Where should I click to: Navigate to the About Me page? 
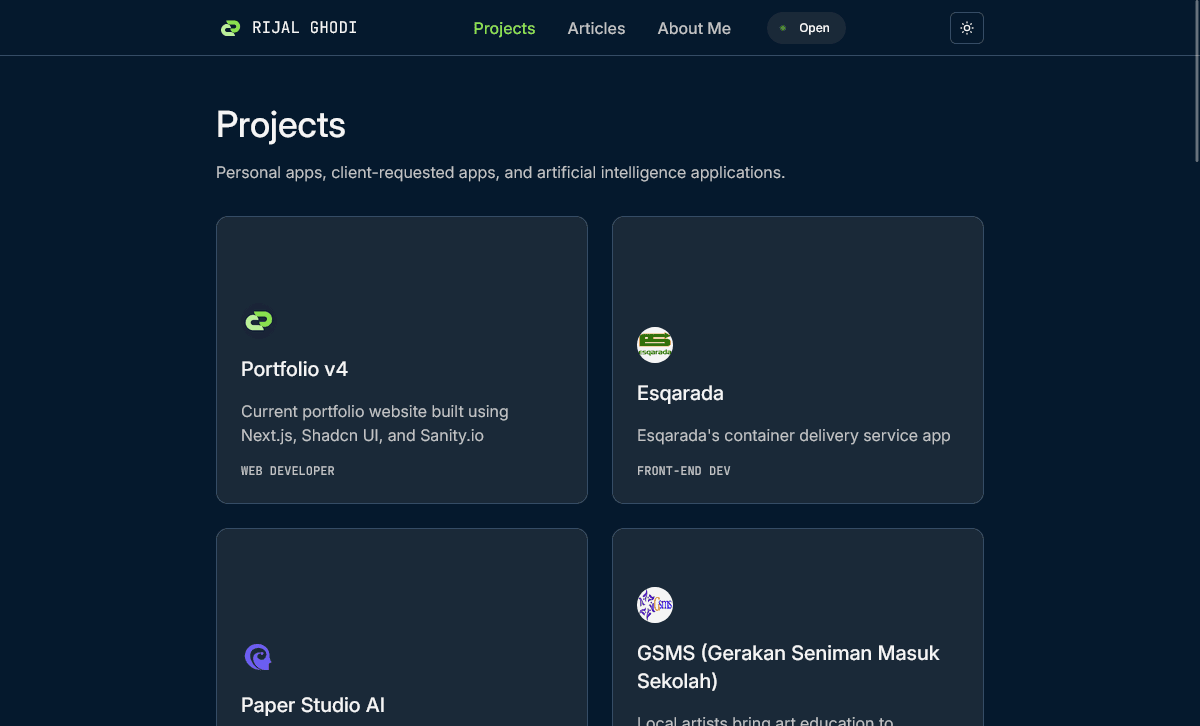(x=694, y=28)
